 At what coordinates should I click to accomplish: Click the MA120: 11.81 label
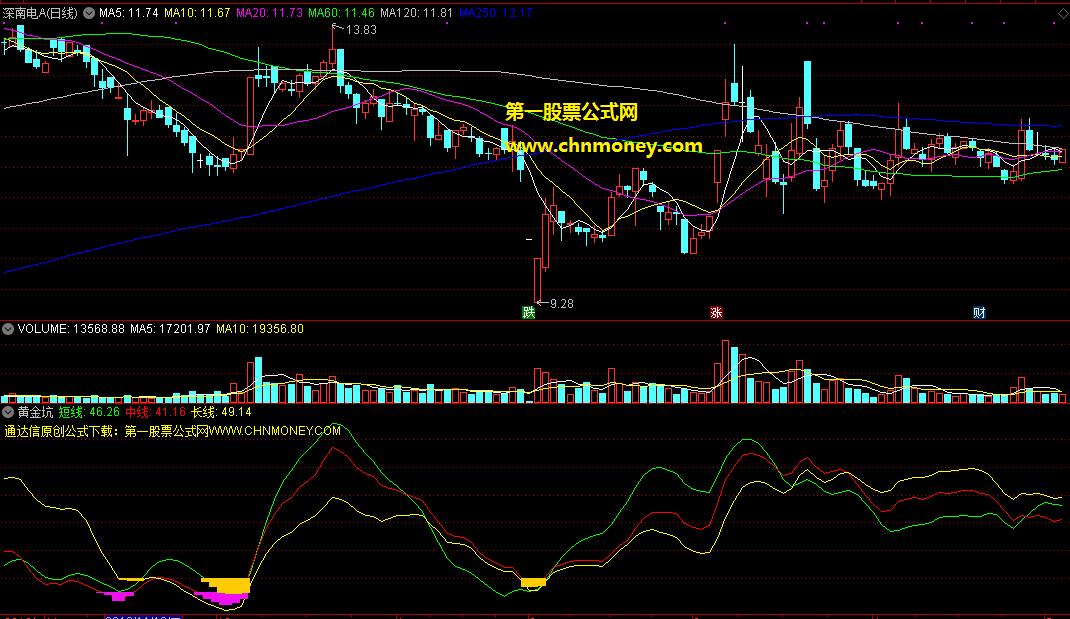416,13
